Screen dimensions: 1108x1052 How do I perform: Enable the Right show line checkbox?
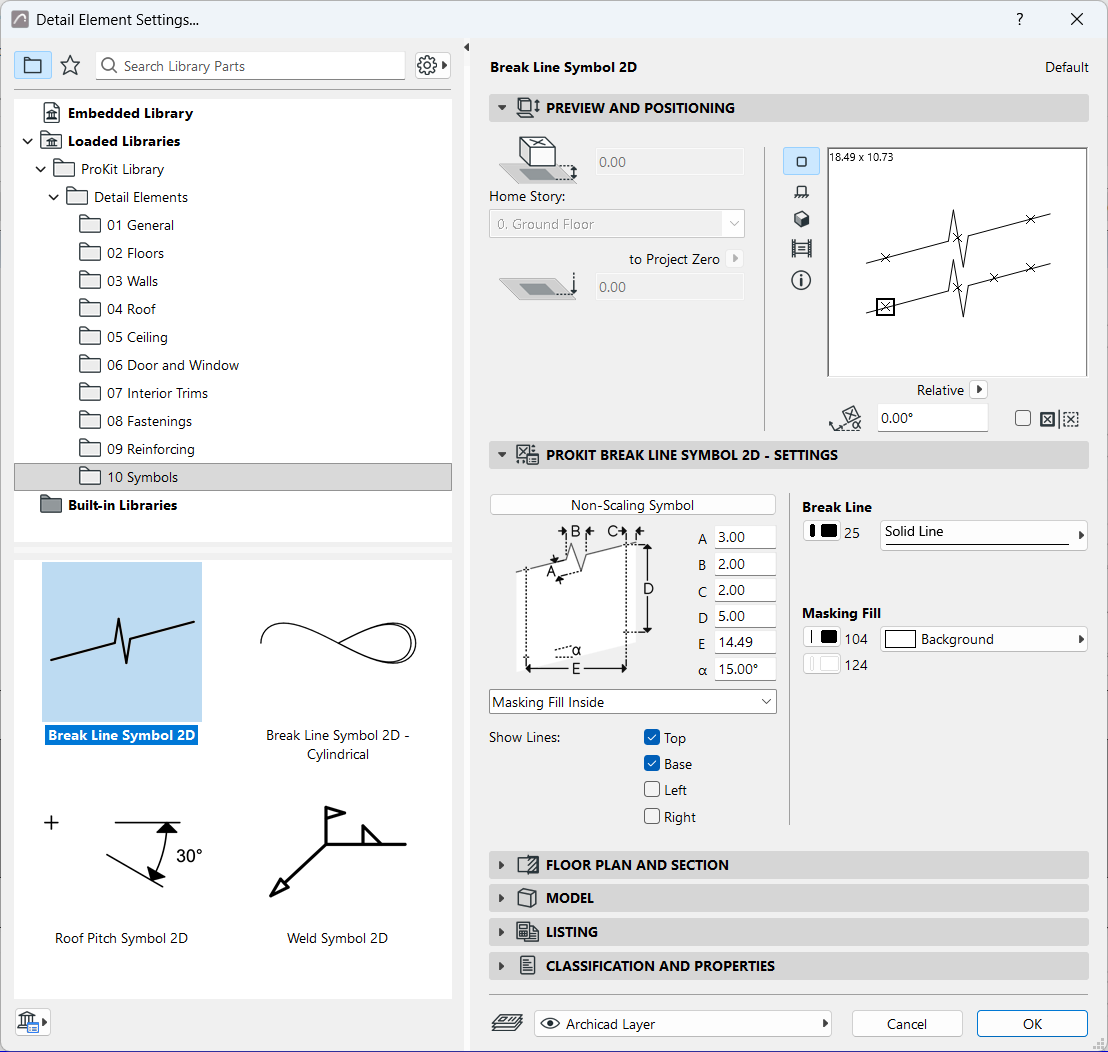652,817
